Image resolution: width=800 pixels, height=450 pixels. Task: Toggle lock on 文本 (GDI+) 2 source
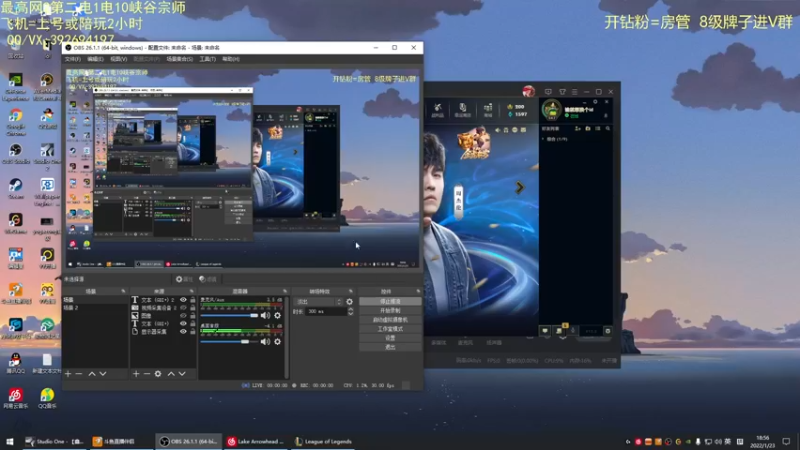193,300
